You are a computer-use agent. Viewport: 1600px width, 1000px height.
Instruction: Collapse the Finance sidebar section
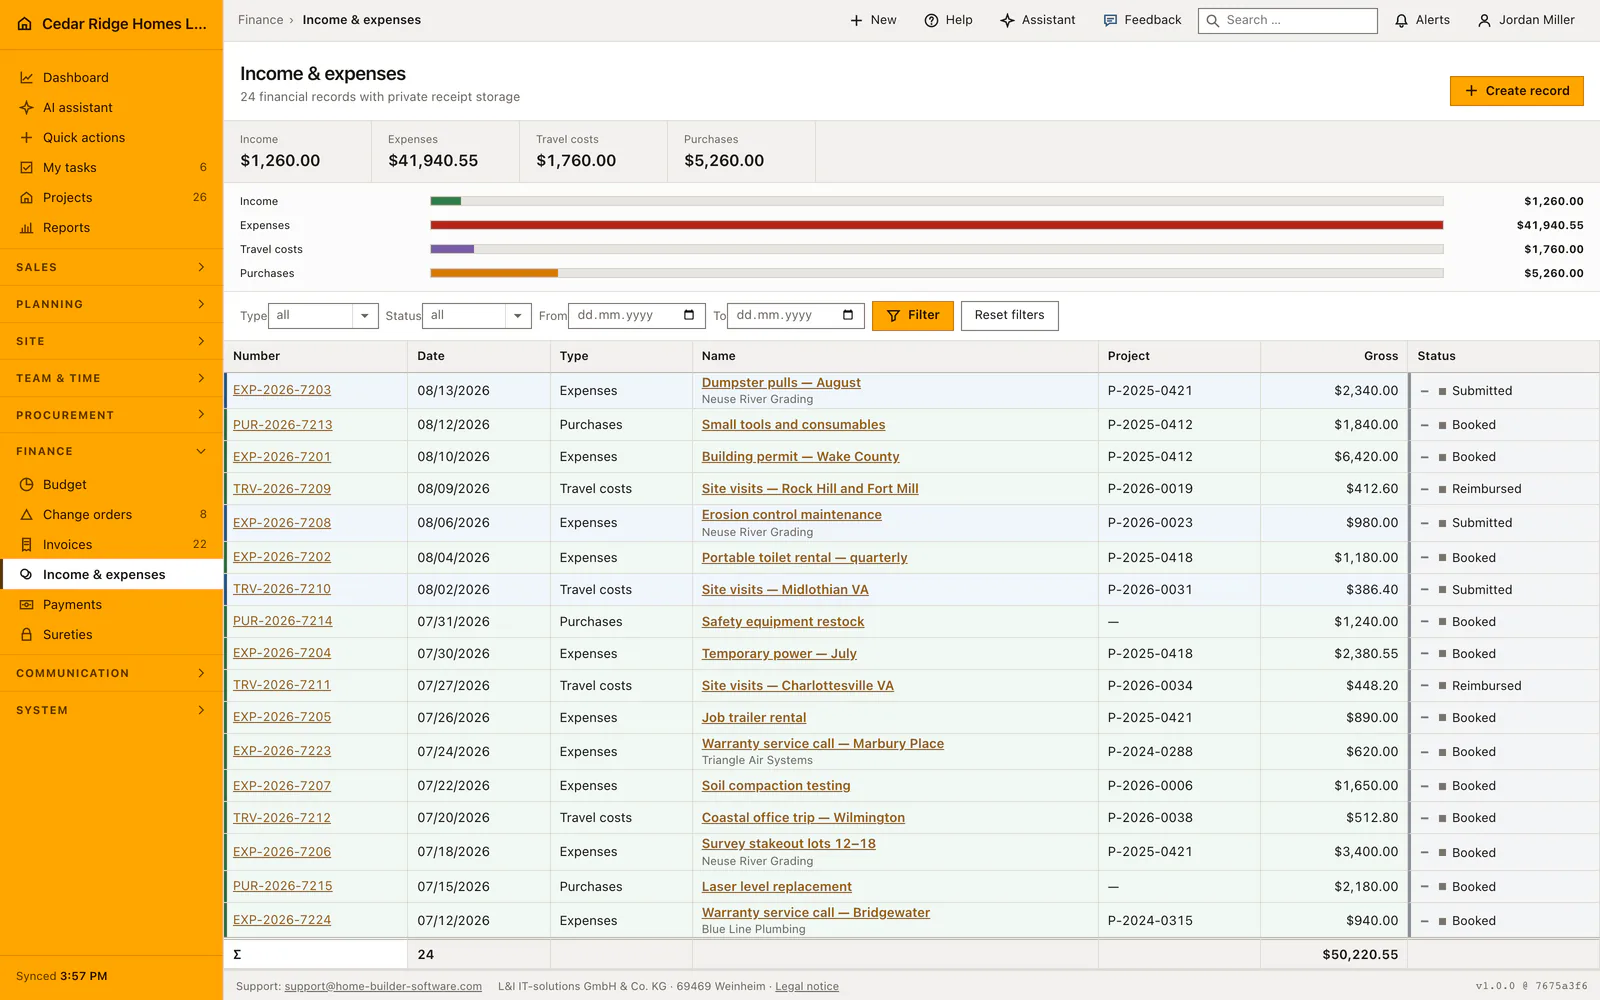(111, 452)
